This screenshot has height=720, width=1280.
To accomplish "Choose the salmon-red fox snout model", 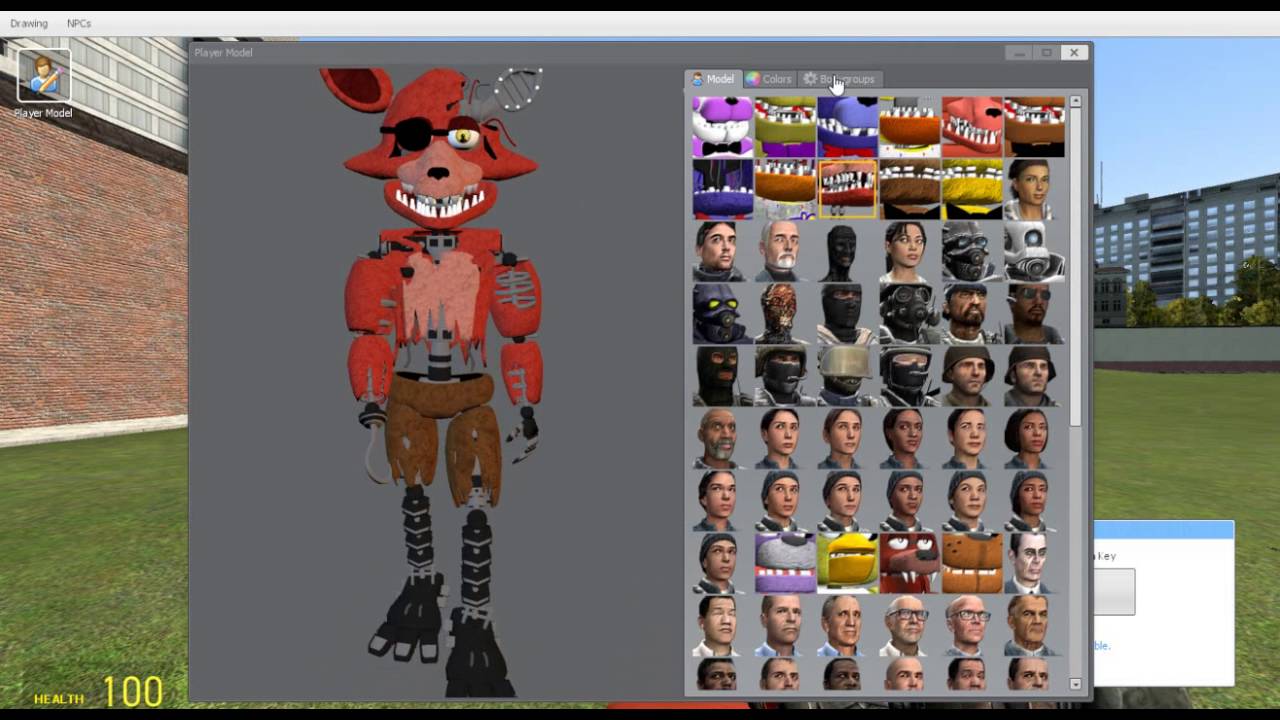I will (x=971, y=127).
